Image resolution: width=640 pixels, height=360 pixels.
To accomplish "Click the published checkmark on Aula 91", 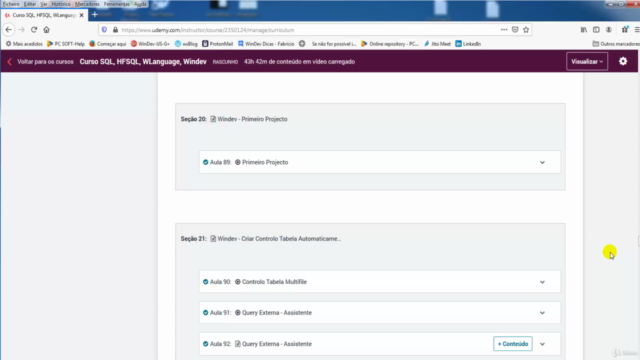I will 205,313.
